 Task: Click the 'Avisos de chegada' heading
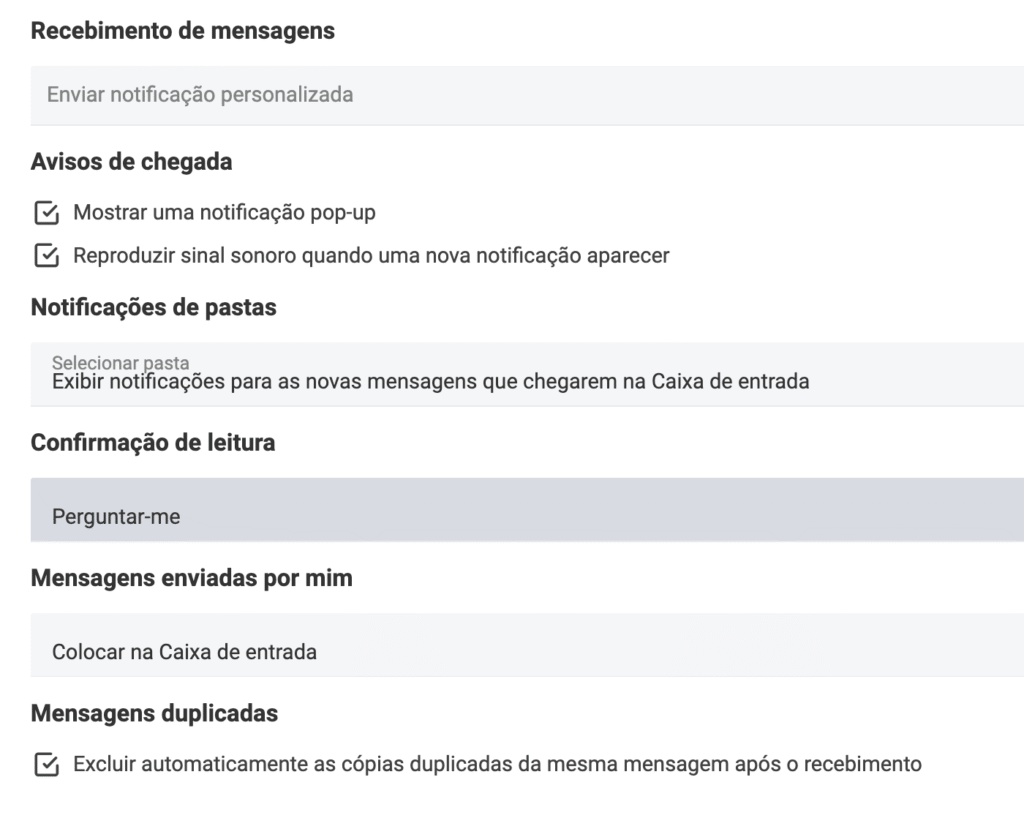(x=132, y=161)
